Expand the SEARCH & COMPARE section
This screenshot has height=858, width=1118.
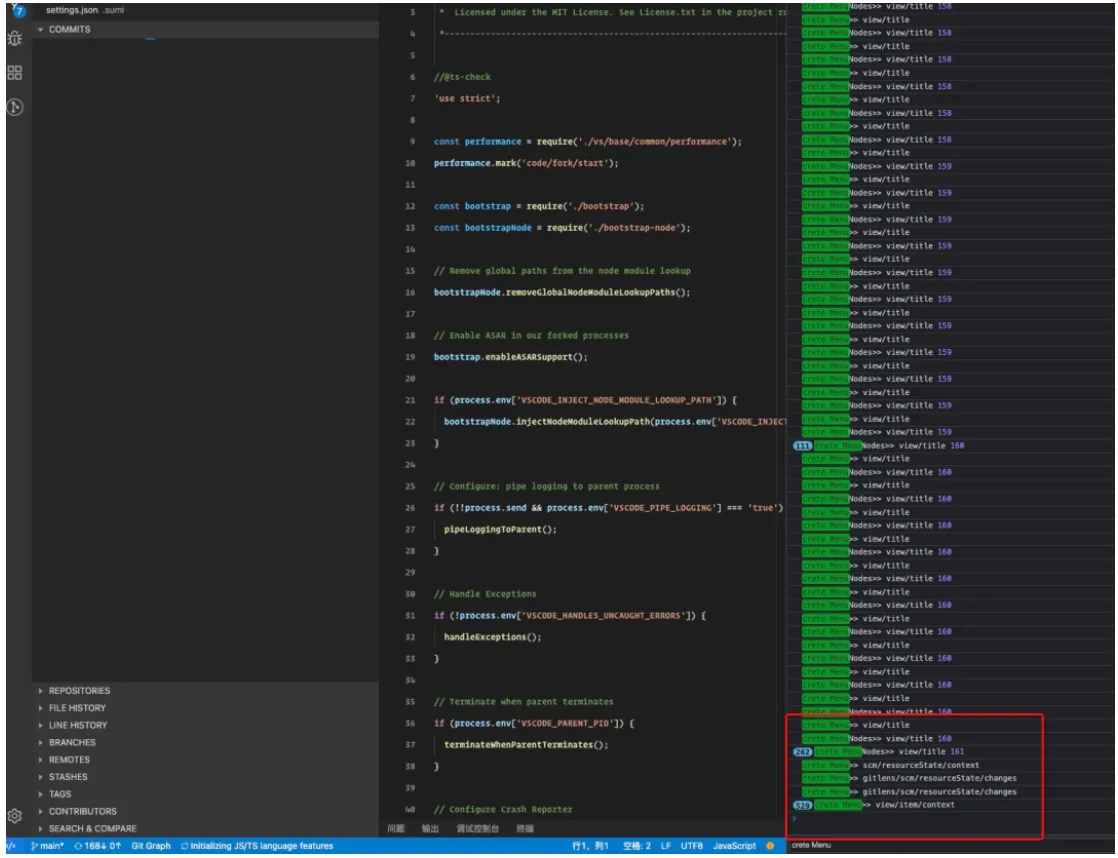coord(205,828)
